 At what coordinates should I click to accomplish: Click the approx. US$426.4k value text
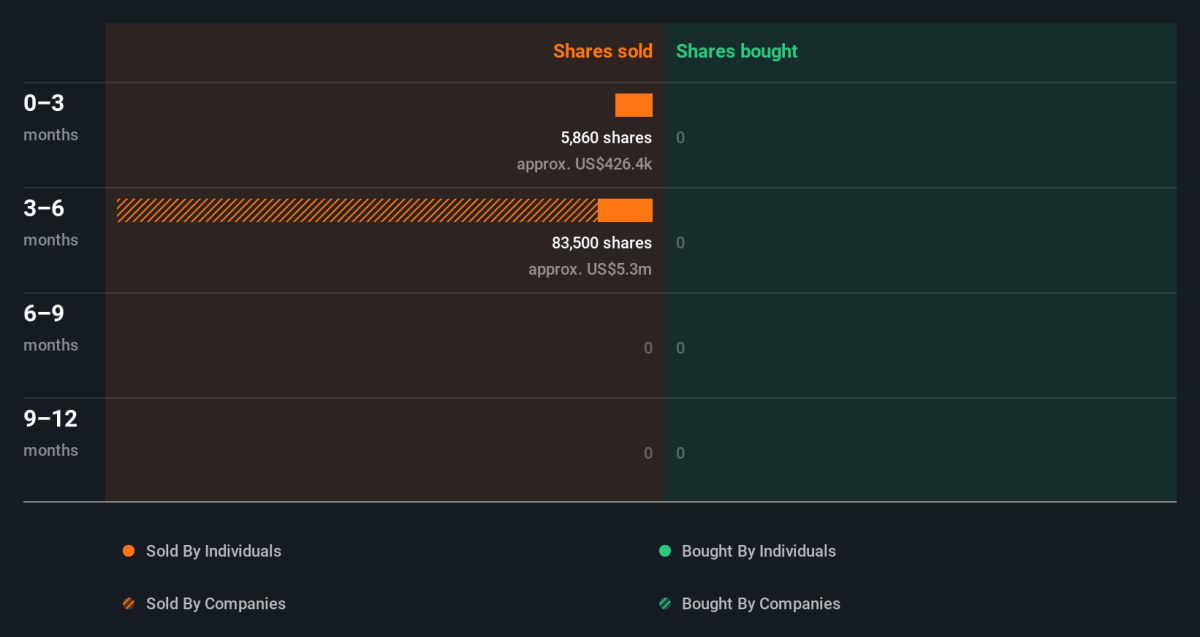(584, 163)
